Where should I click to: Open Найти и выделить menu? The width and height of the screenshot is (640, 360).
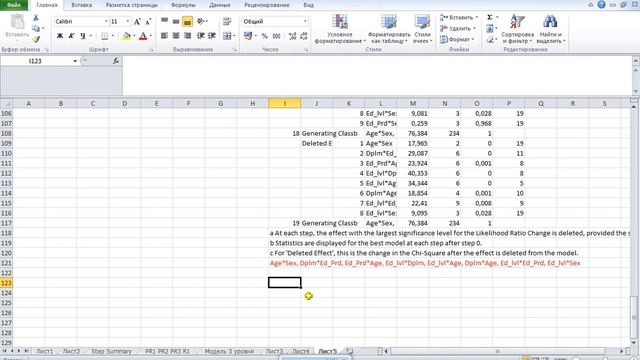(x=551, y=29)
